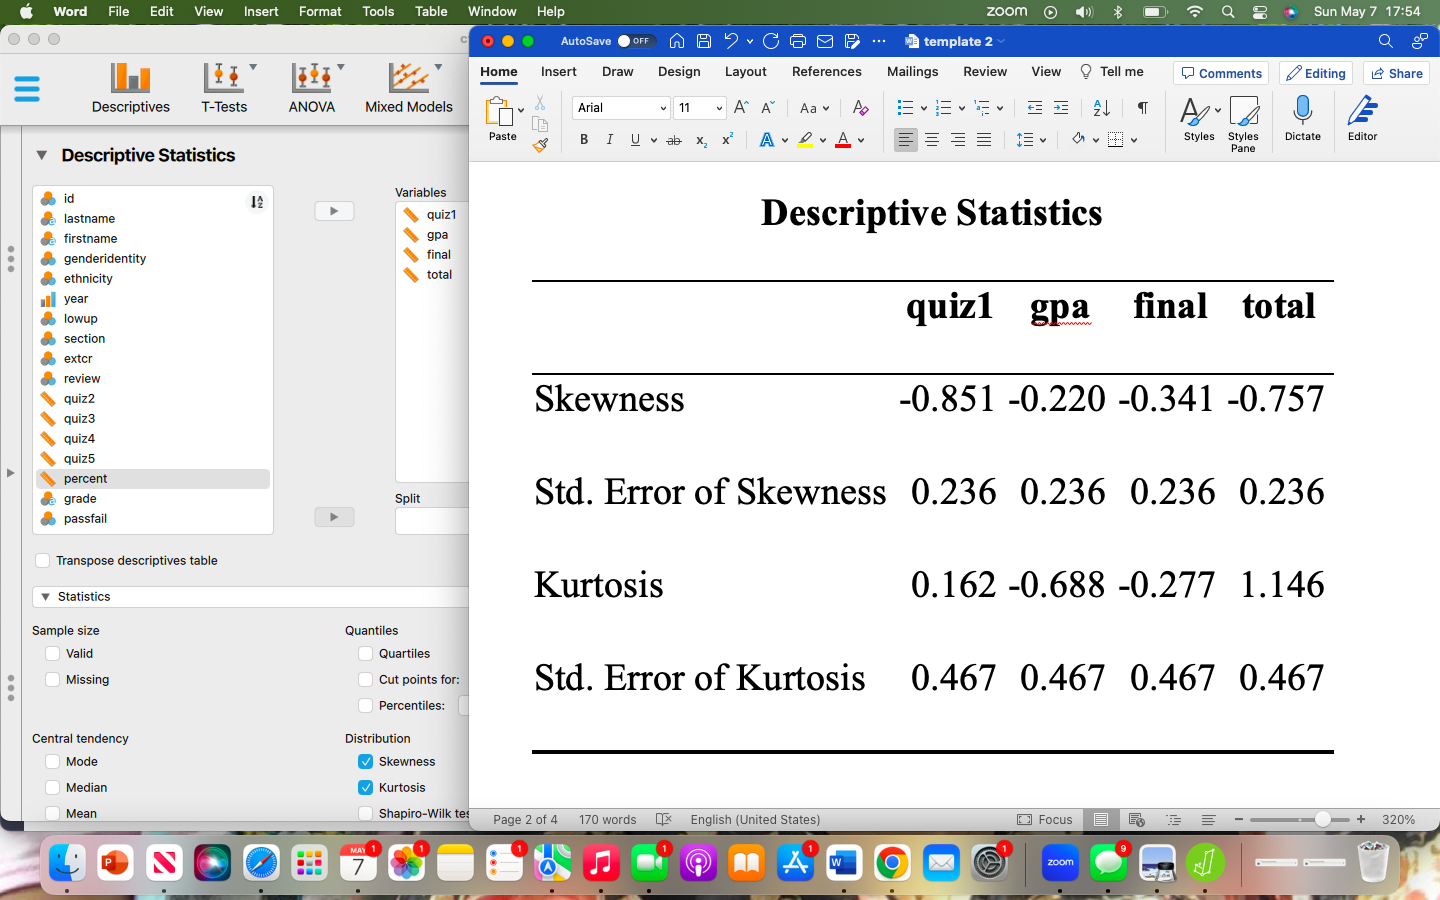Image resolution: width=1440 pixels, height=900 pixels.
Task: Open the Table menu in menu bar
Action: (431, 11)
